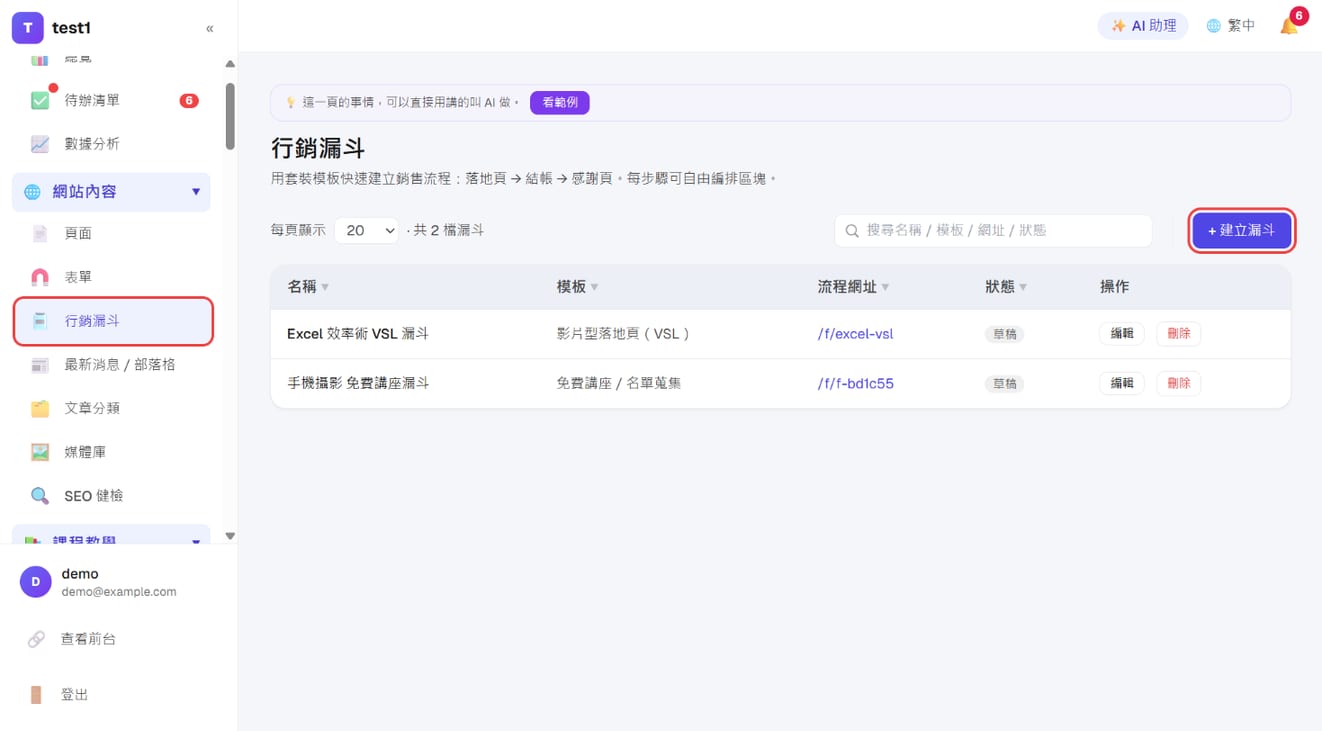
Task: Click the 待辦清單 checklist icon
Action: 40,100
